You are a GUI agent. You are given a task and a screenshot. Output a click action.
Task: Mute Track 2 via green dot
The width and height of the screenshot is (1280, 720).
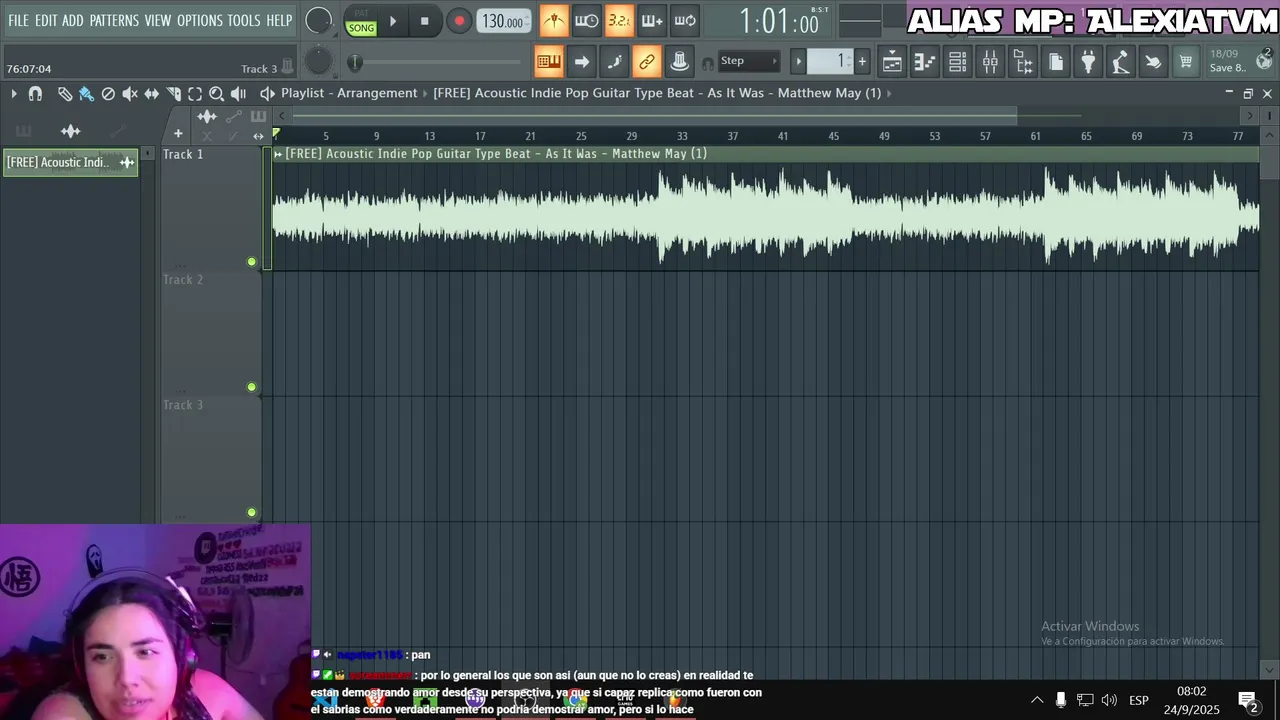pos(251,387)
